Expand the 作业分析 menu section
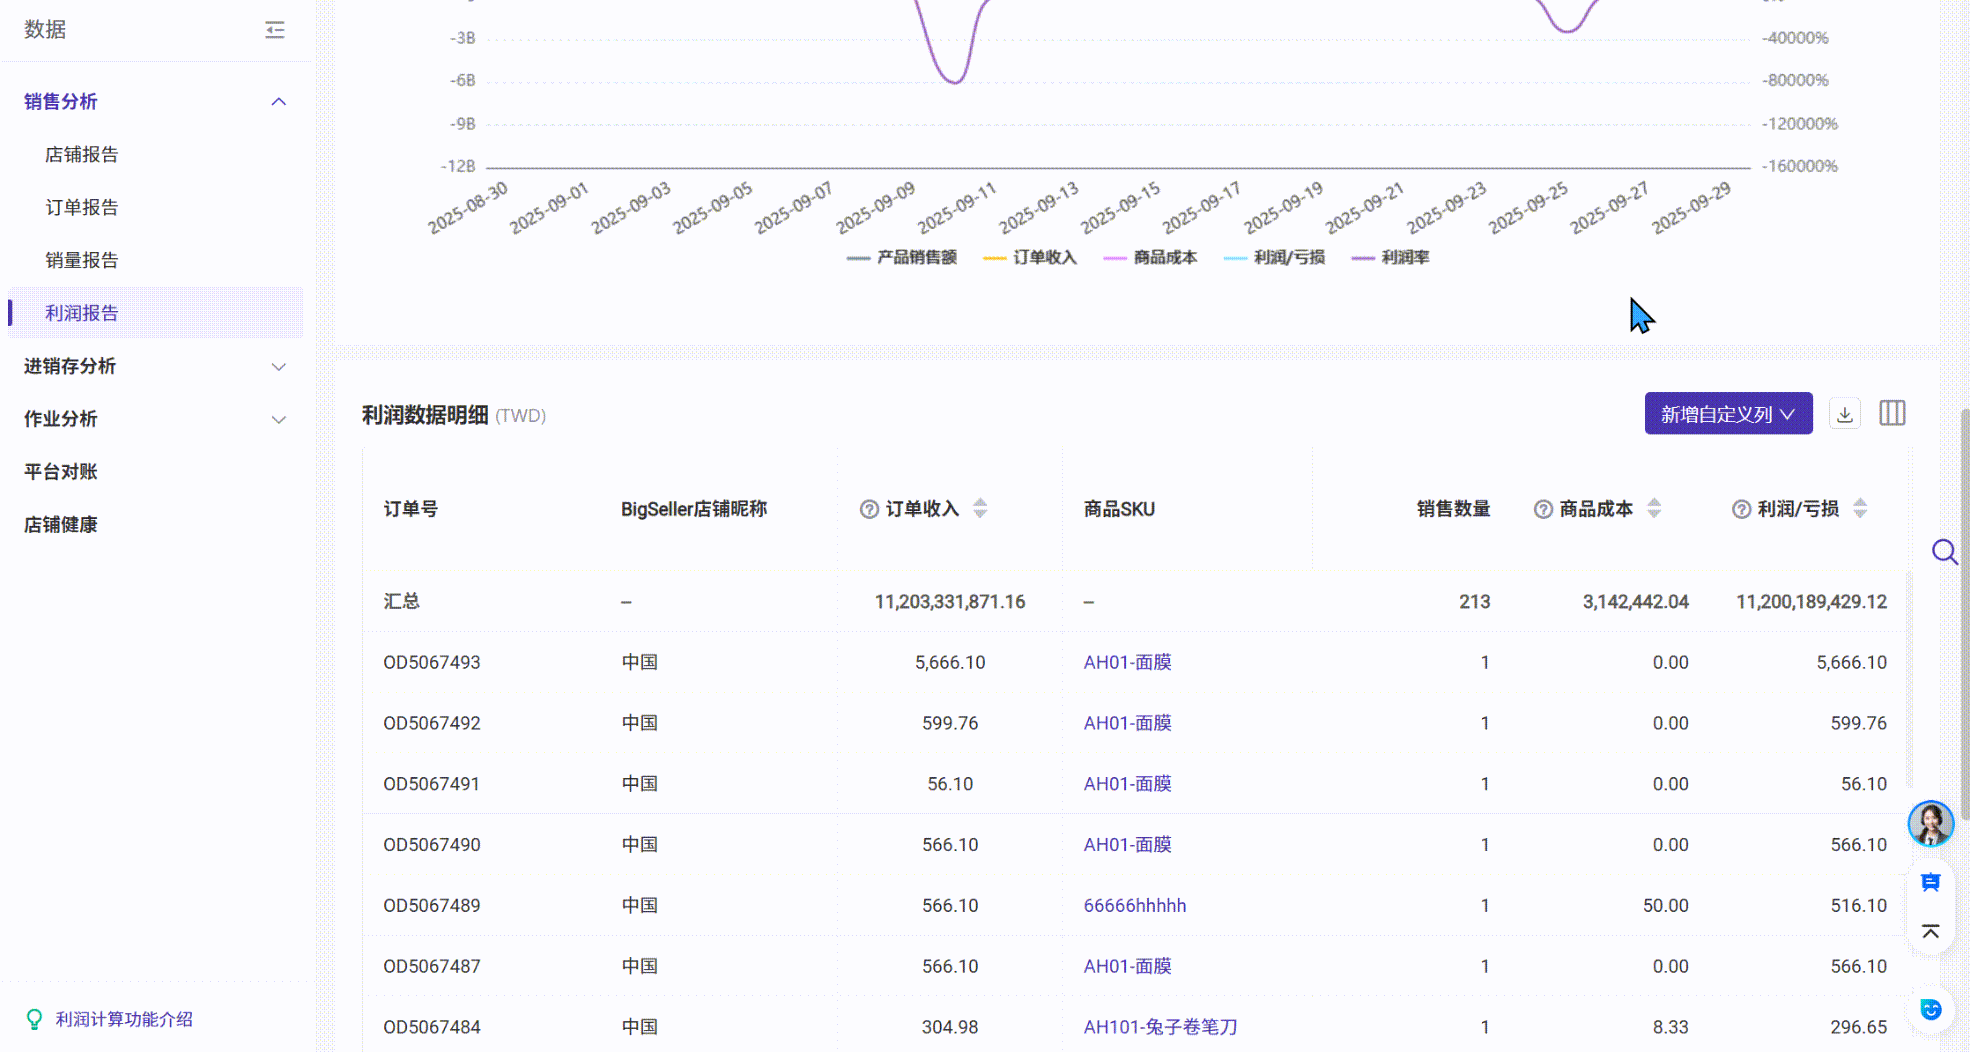Screen dimensions: 1970x1052 pyautogui.click(x=155, y=419)
